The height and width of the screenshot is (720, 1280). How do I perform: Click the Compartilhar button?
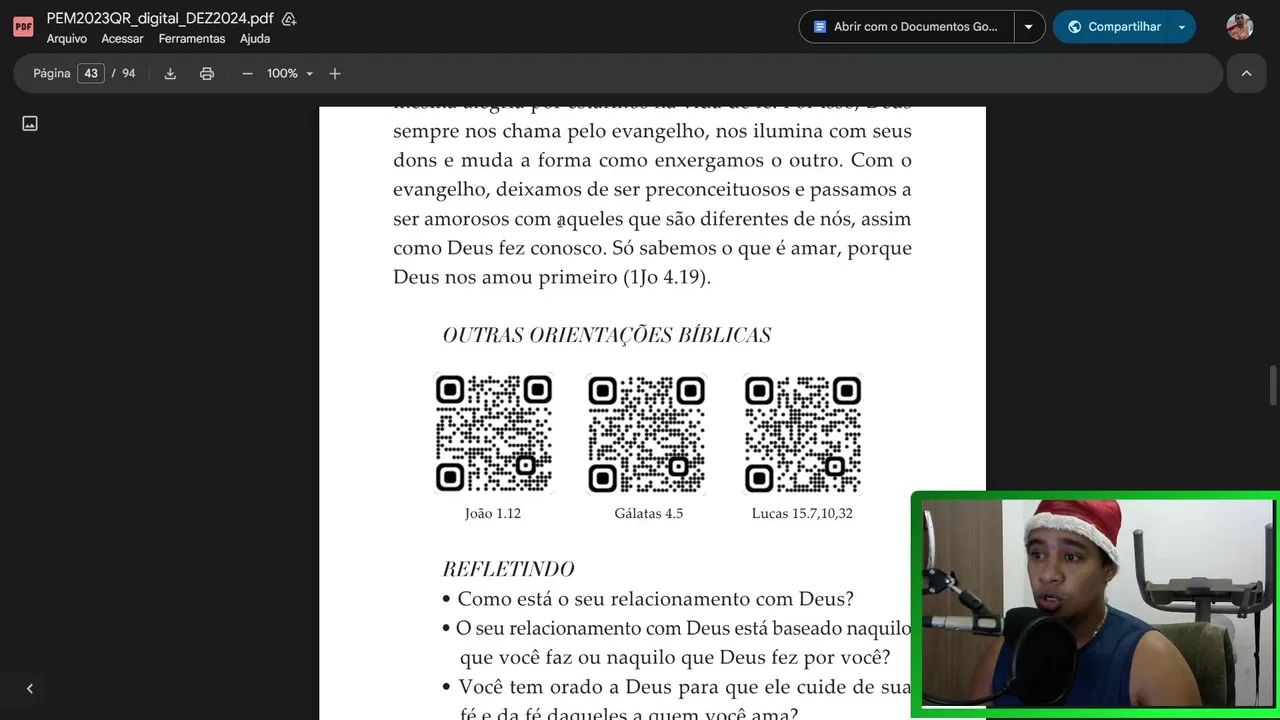[x=1113, y=27]
